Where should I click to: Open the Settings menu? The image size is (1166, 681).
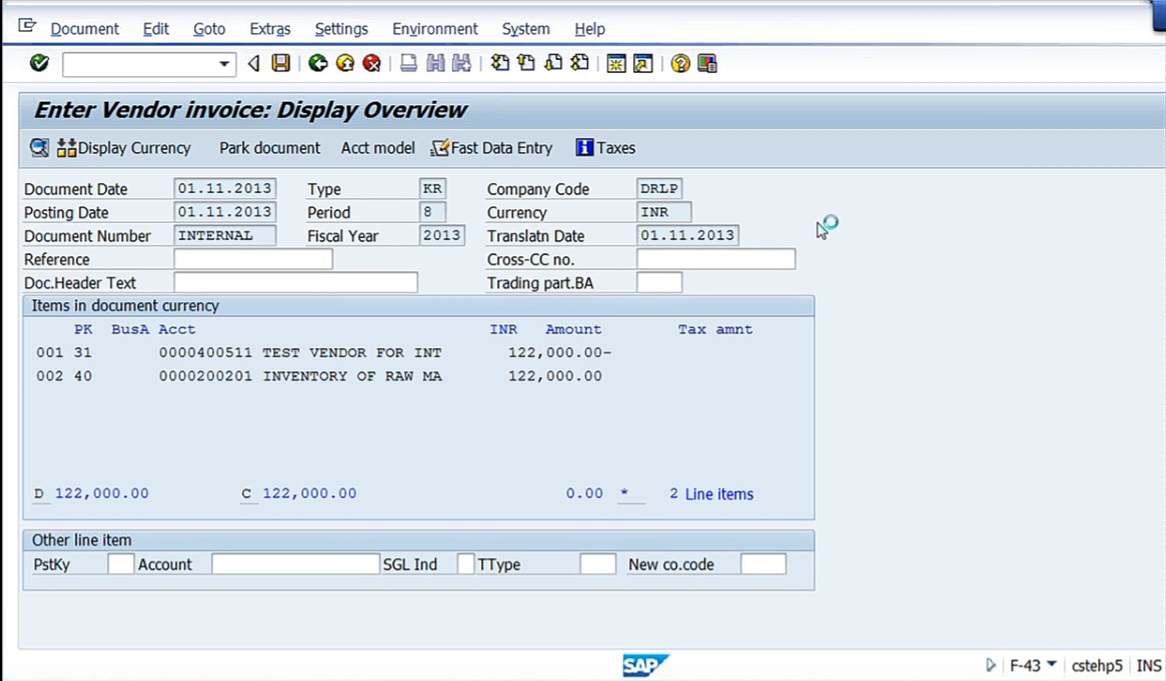pos(341,29)
